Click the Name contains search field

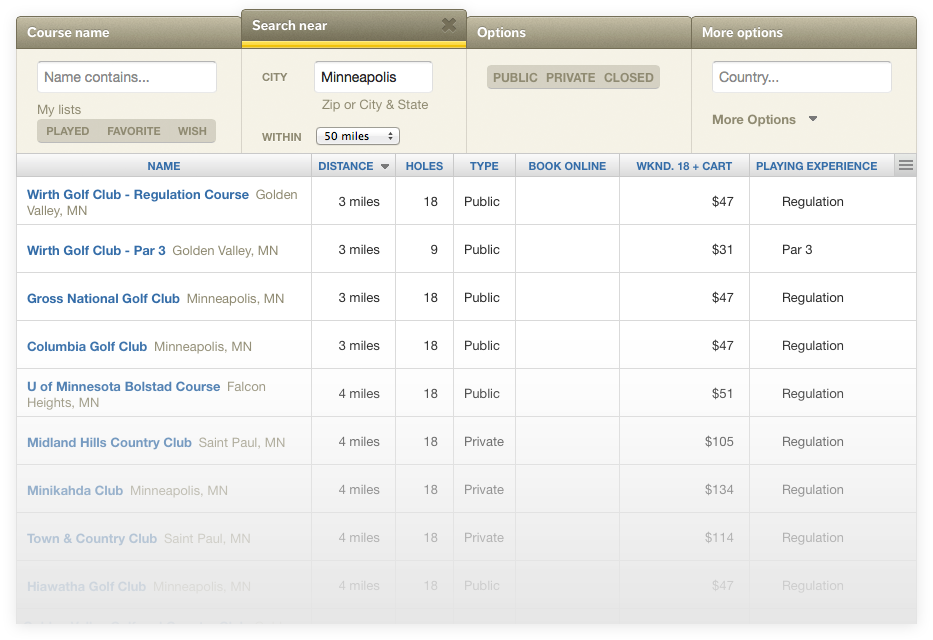pyautogui.click(x=126, y=76)
